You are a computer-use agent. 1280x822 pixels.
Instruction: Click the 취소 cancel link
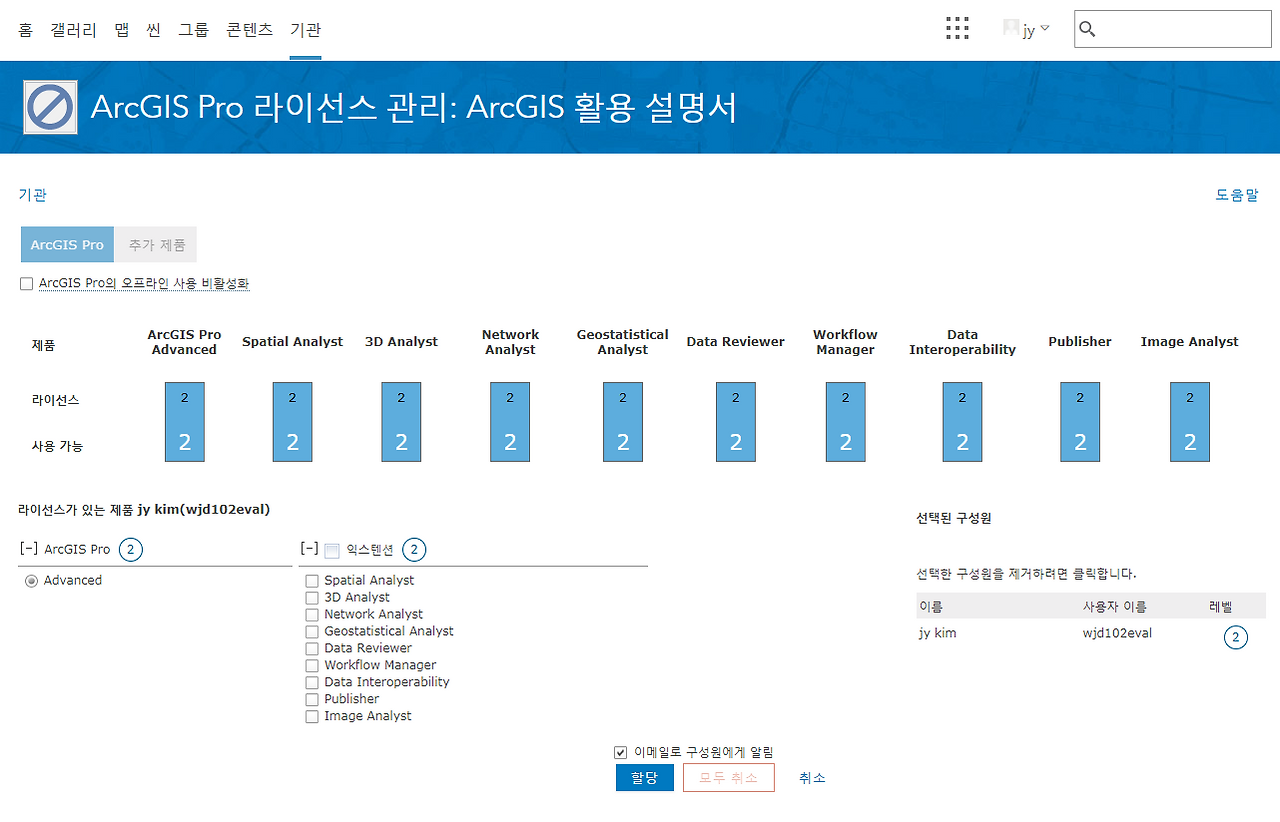[x=812, y=778]
